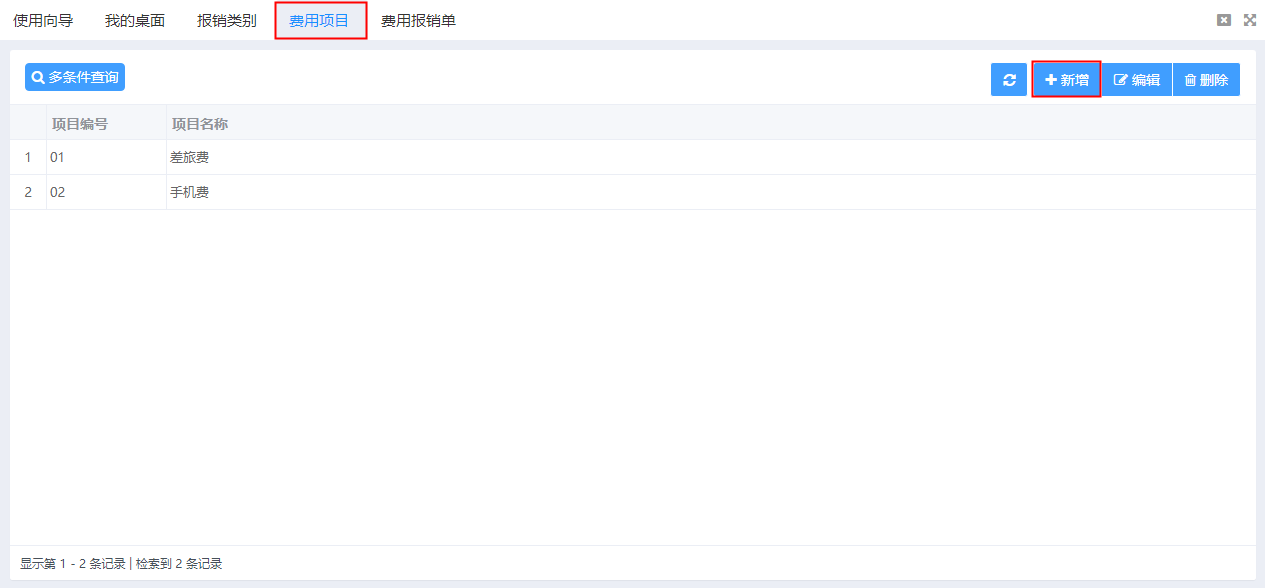Click the refresh icon button
Image resolution: width=1265 pixels, height=588 pixels.
coord(1009,80)
